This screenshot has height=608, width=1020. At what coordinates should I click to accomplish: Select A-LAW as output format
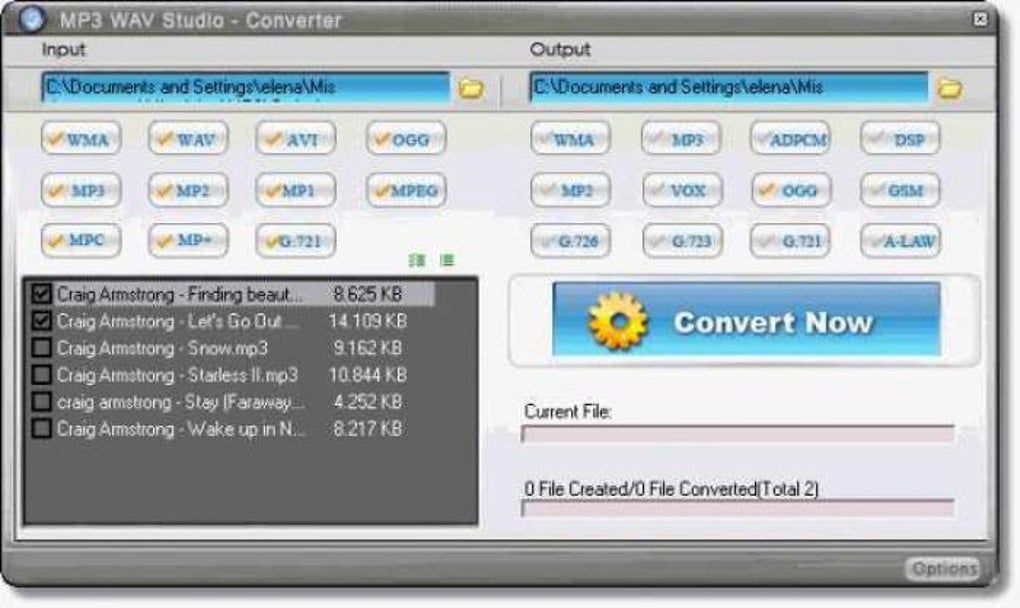tap(900, 241)
